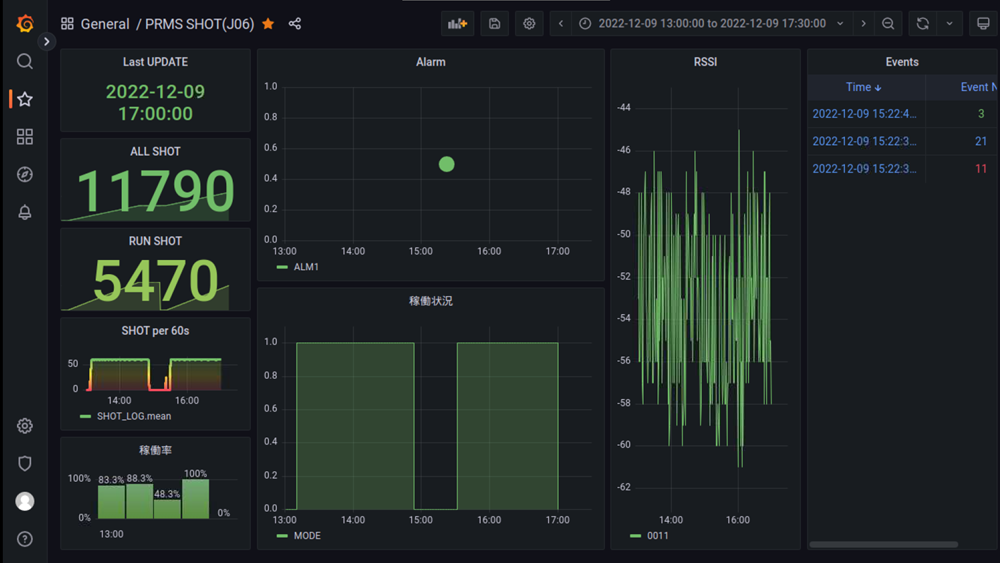Toggle the MODE legend series visibility
1000x563 pixels.
click(307, 536)
